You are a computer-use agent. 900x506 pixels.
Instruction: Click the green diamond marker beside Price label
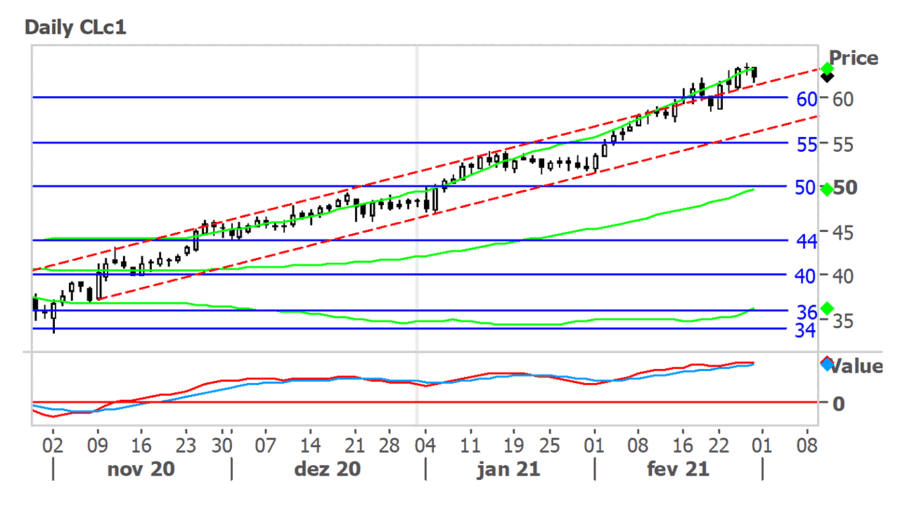tap(827, 69)
